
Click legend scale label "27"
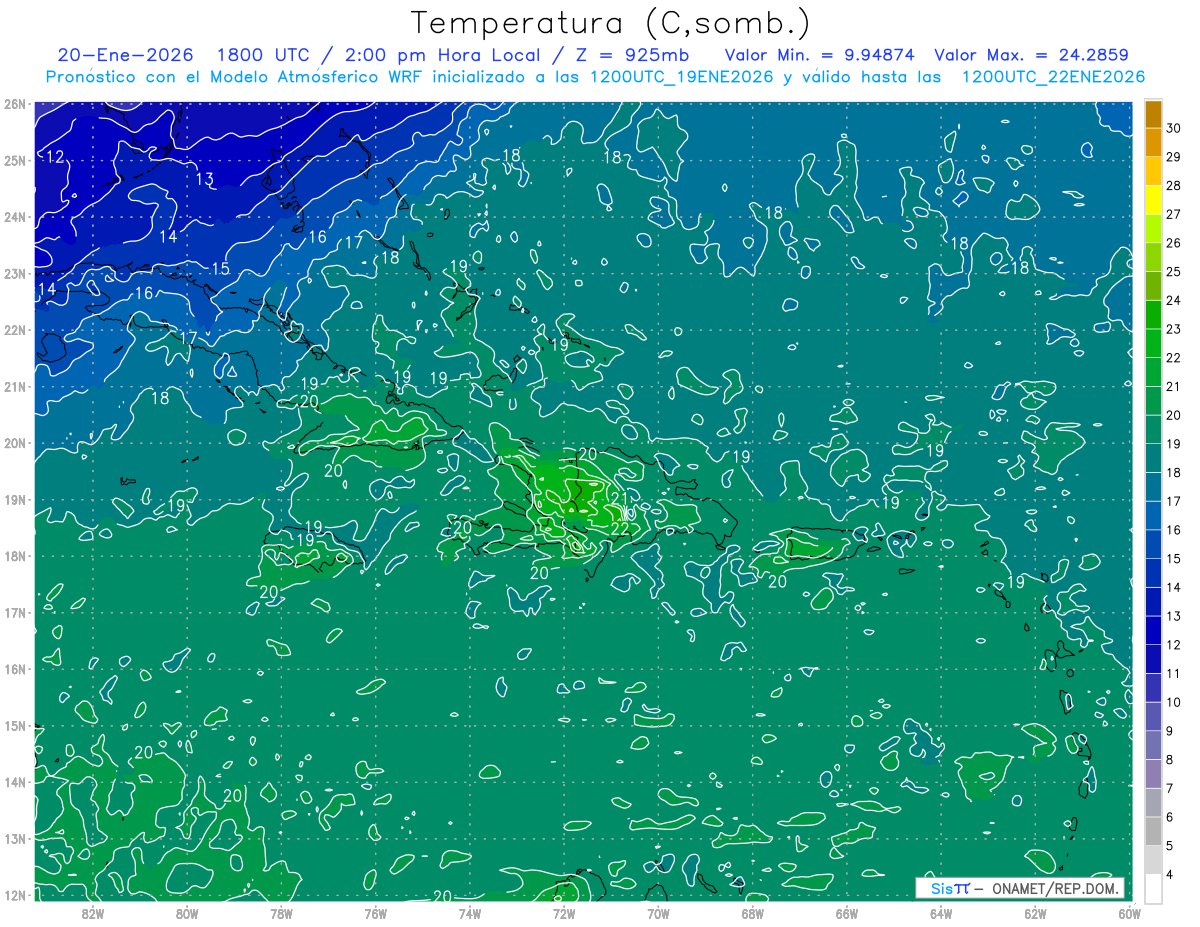[1173, 214]
